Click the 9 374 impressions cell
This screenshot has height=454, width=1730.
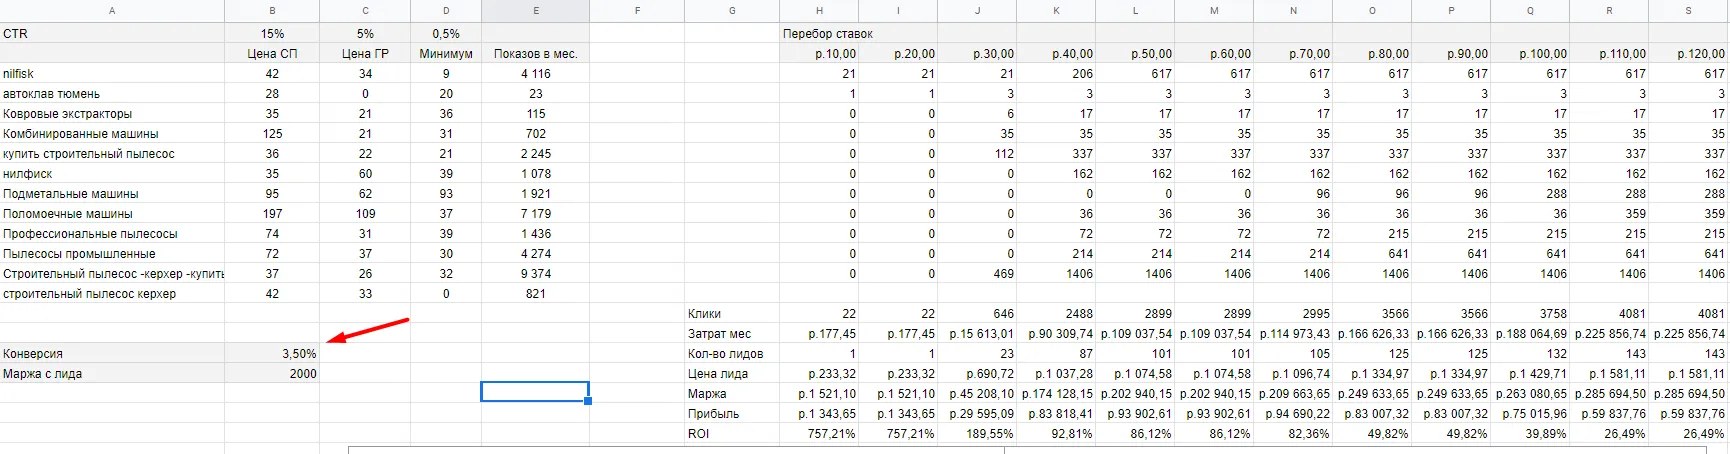[x=535, y=273]
